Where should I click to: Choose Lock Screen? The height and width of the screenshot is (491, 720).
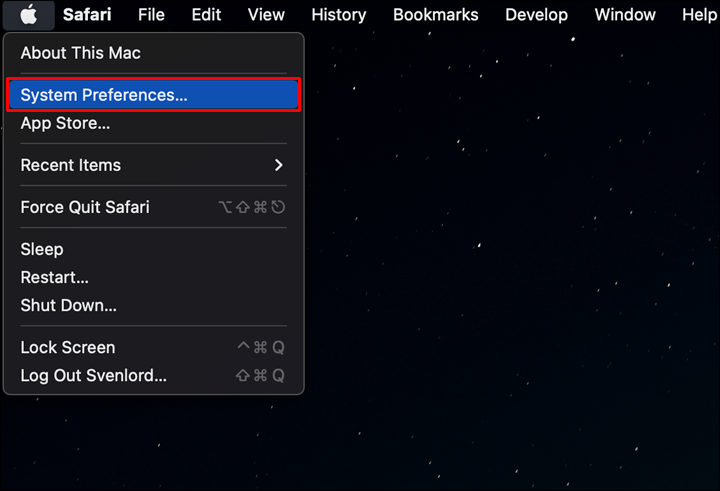click(x=154, y=347)
